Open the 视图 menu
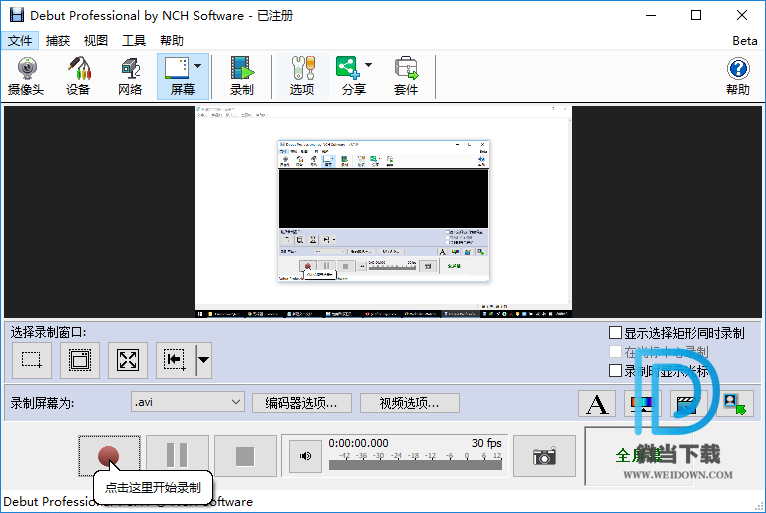 pyautogui.click(x=96, y=41)
